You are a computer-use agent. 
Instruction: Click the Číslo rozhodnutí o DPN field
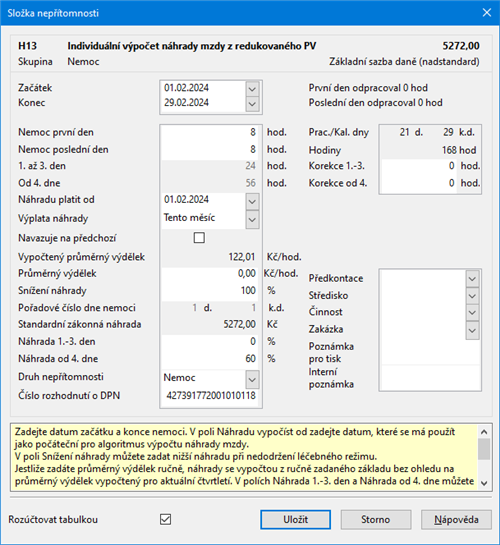coord(210,396)
